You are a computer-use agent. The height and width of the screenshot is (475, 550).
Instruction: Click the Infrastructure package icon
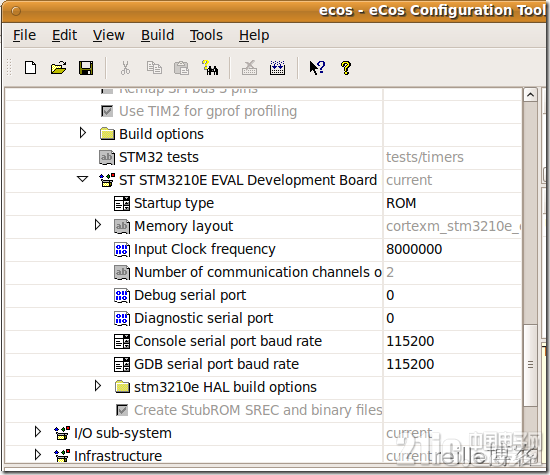tap(62, 456)
